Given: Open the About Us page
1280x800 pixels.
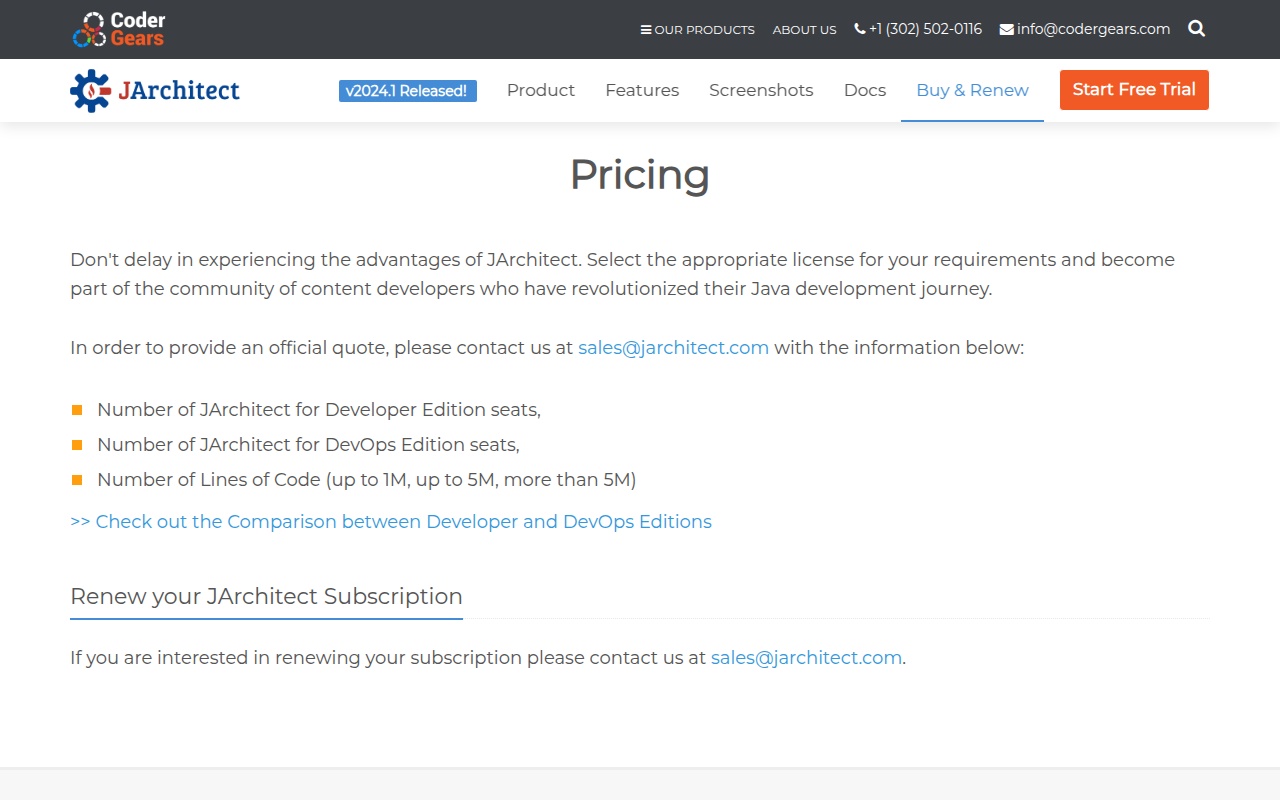Looking at the screenshot, I should click(804, 30).
